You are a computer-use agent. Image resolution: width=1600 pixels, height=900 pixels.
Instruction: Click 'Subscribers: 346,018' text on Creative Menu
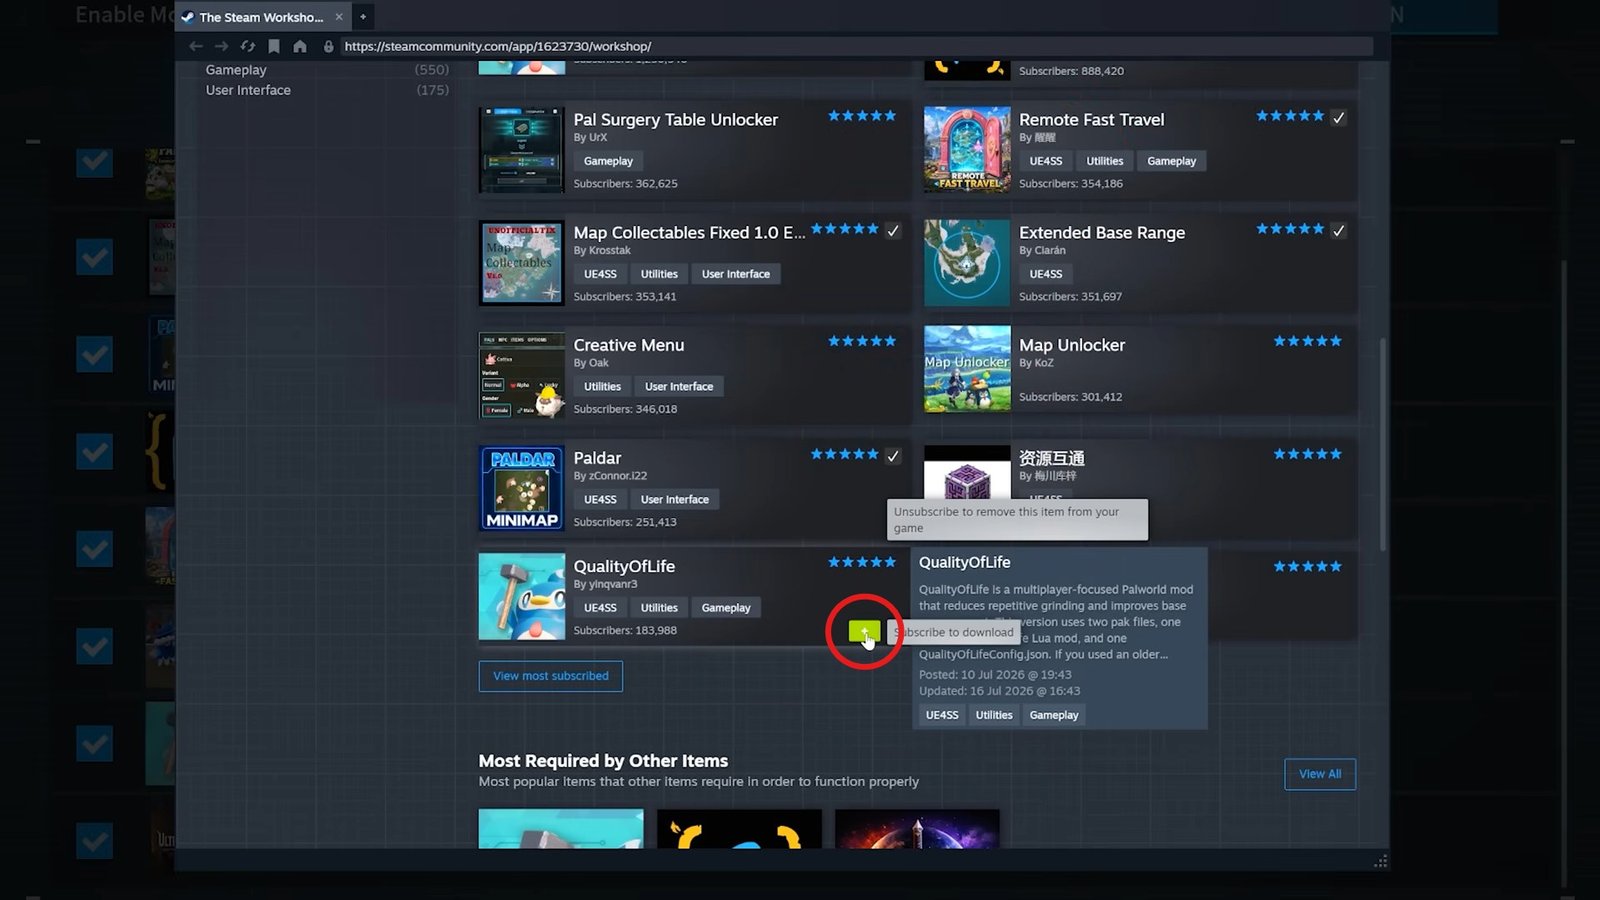[x=625, y=409]
